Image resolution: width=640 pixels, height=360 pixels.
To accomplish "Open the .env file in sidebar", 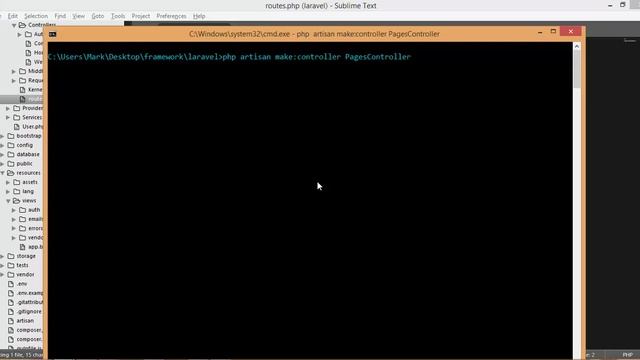I will (x=22, y=284).
